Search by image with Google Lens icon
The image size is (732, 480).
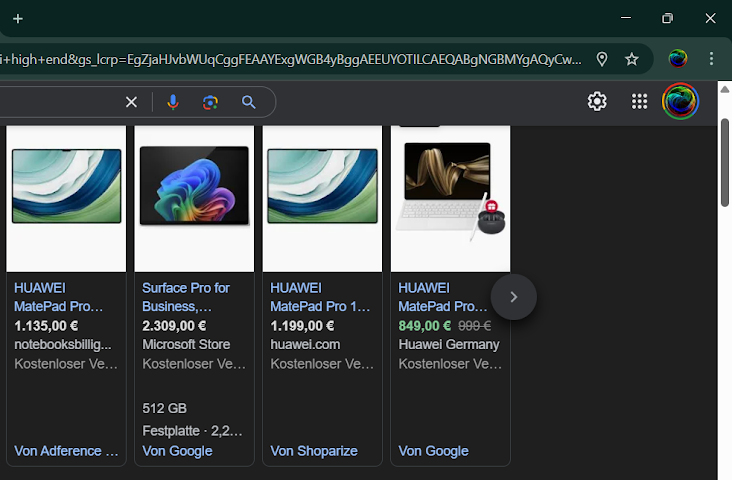(210, 102)
